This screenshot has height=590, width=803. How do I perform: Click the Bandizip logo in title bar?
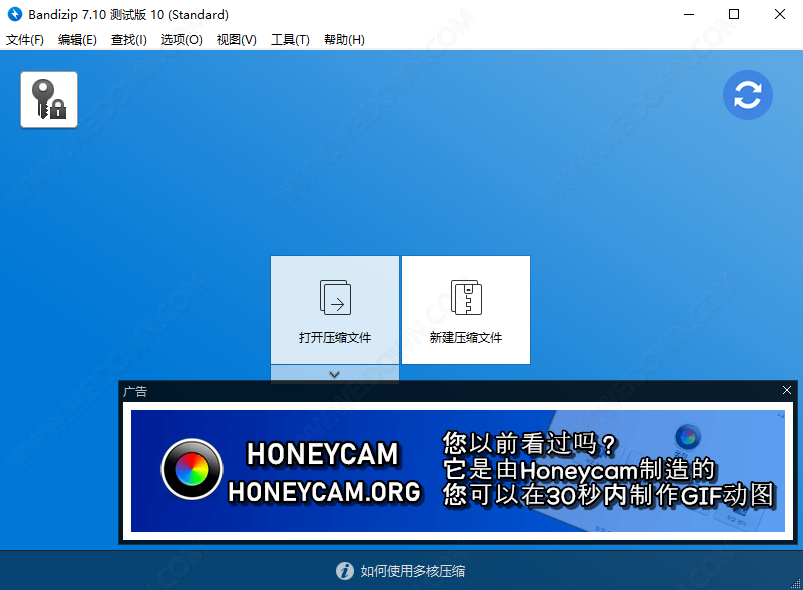point(14,14)
